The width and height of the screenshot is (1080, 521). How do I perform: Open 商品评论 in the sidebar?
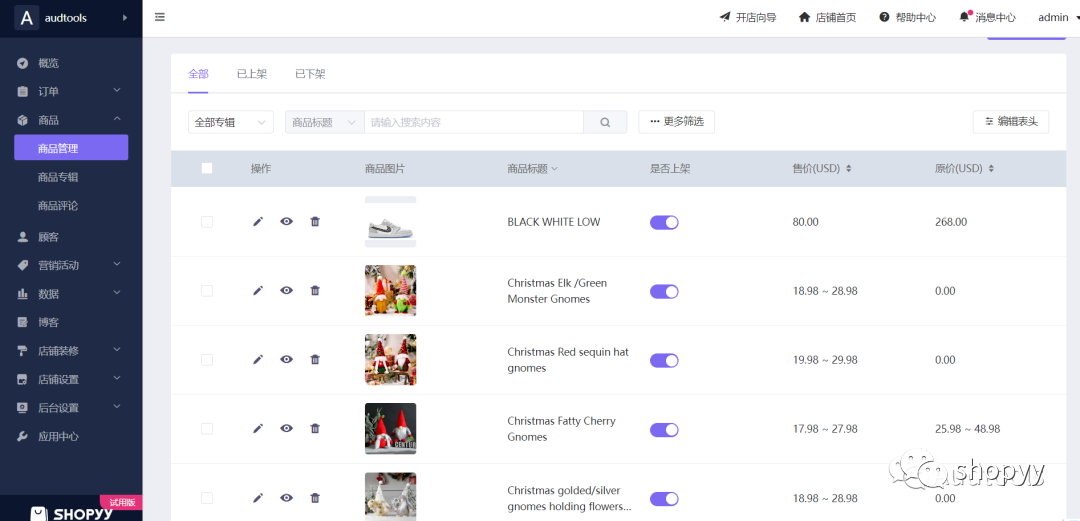click(x=58, y=205)
